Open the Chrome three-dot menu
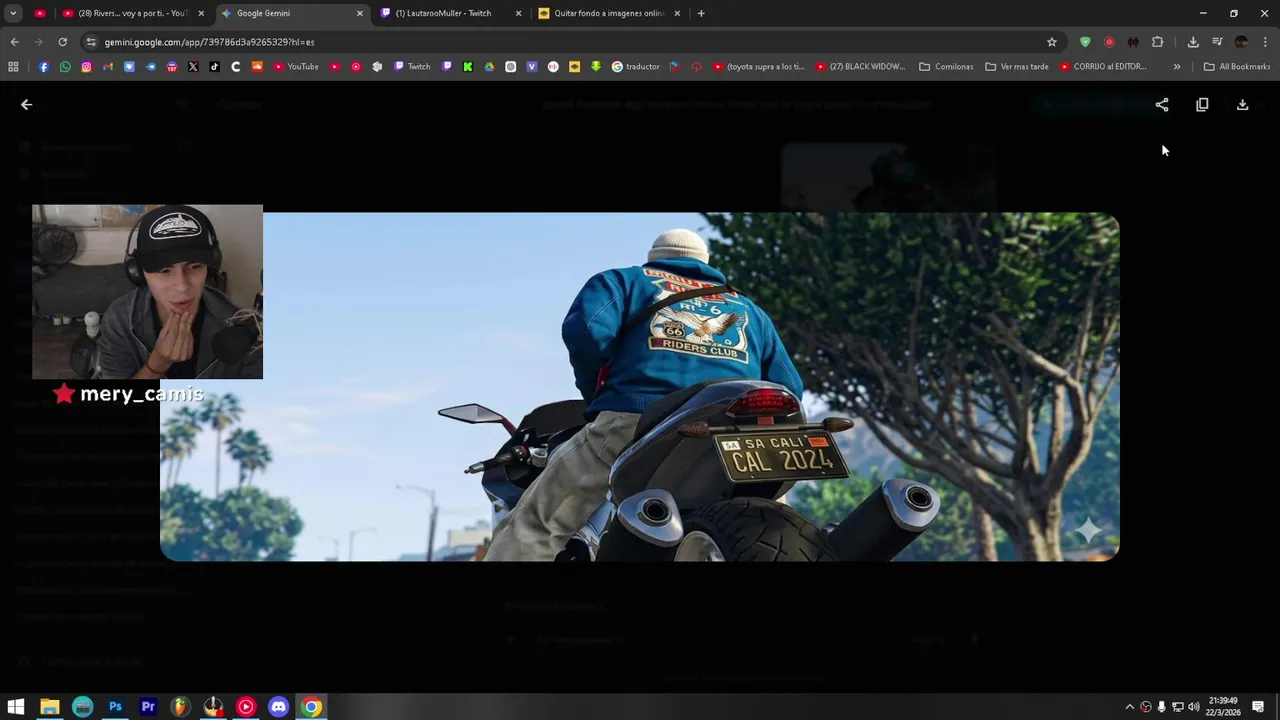Image resolution: width=1280 pixels, height=720 pixels. [x=1266, y=42]
